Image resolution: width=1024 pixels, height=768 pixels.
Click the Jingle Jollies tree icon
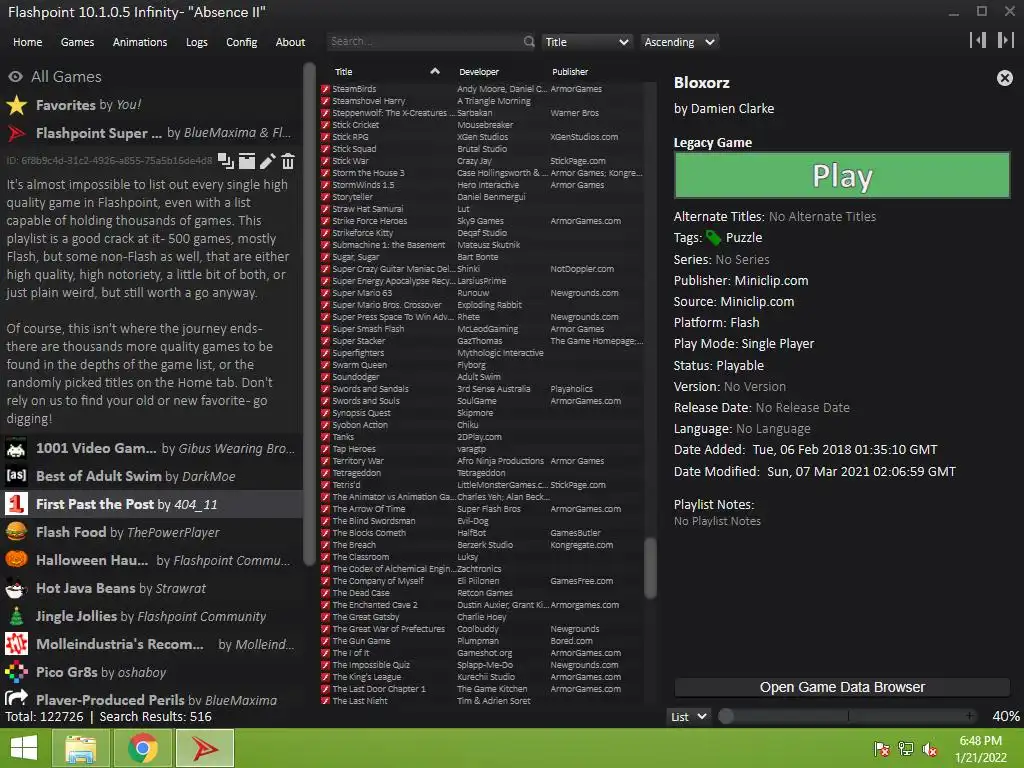(x=16, y=616)
